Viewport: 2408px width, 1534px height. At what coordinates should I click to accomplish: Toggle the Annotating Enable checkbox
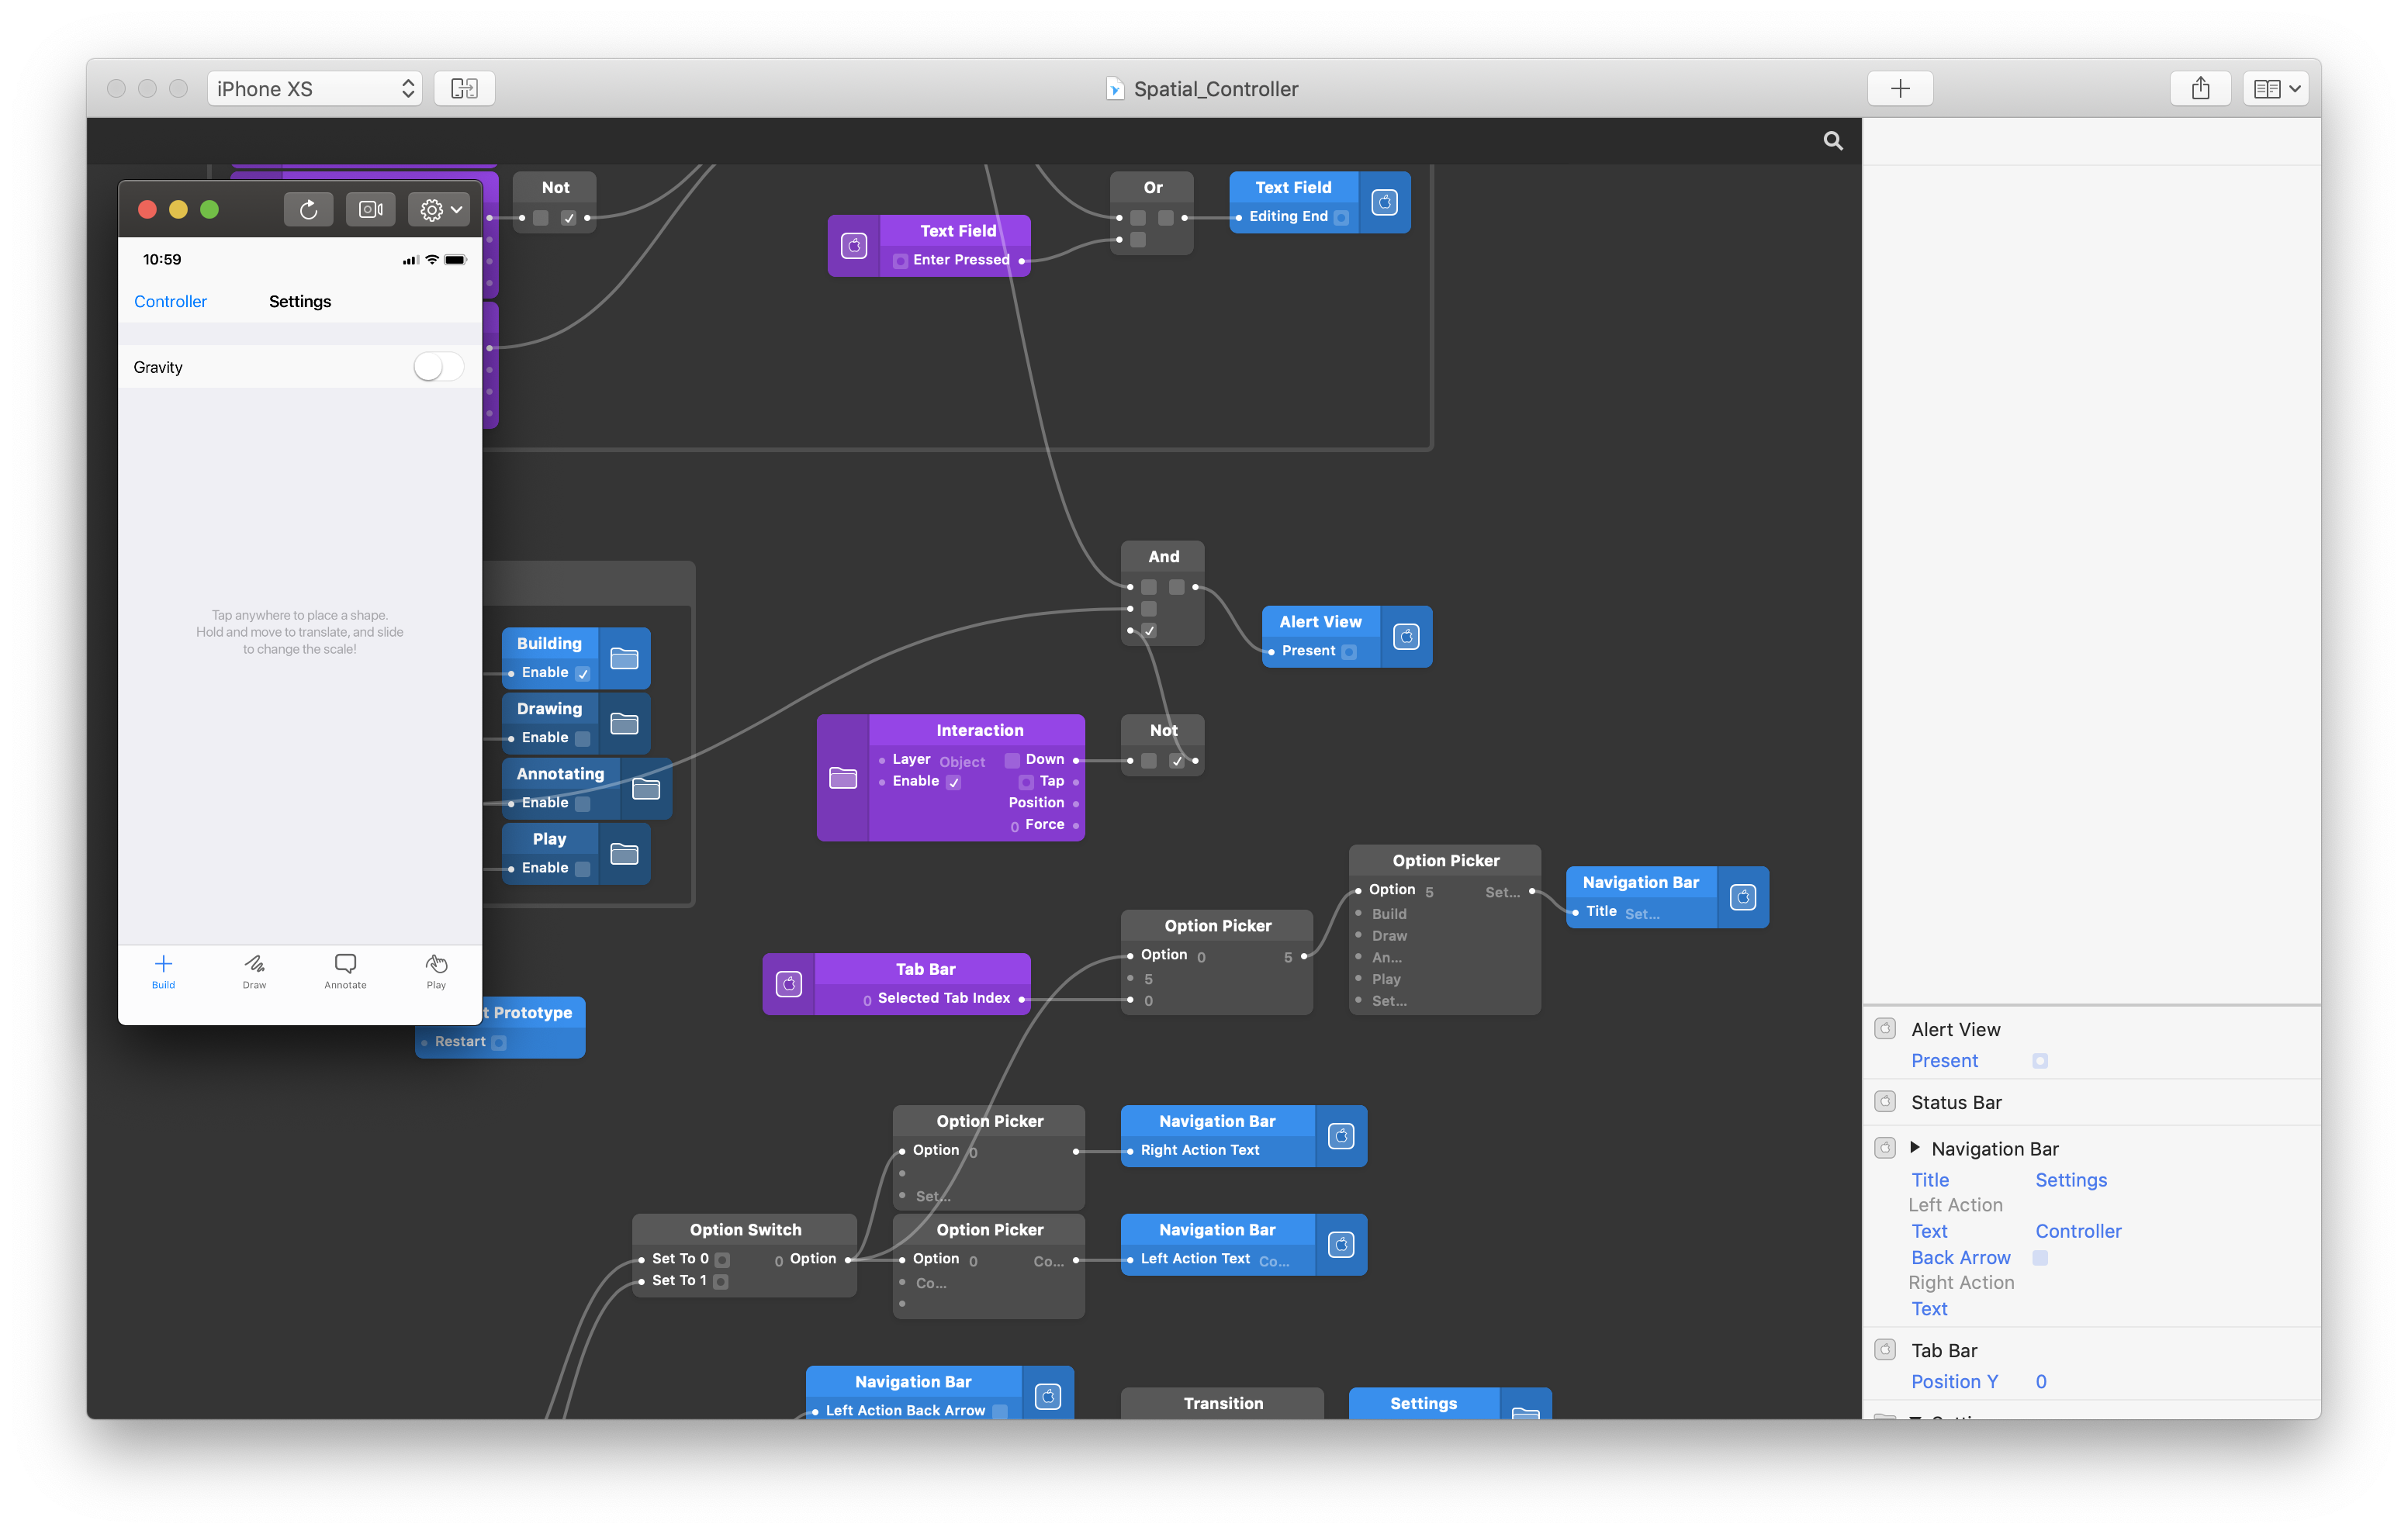tap(583, 803)
